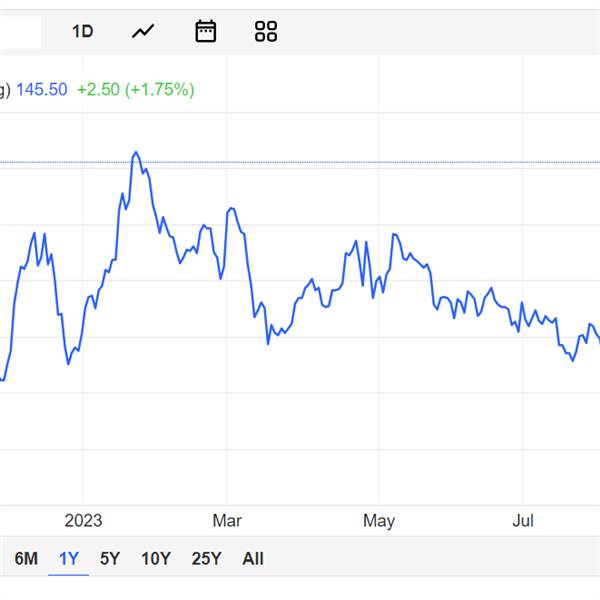Screen dimensions: 600x600
Task: Select the 1D interval button
Action: [83, 31]
